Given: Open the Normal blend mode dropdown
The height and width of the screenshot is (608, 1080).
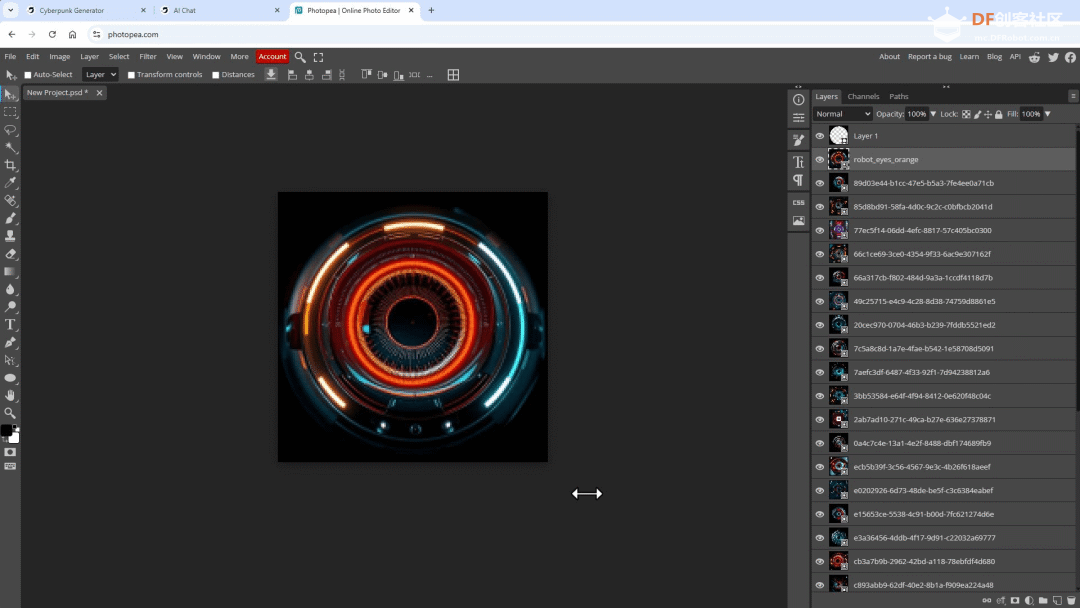Looking at the screenshot, I should pos(843,114).
